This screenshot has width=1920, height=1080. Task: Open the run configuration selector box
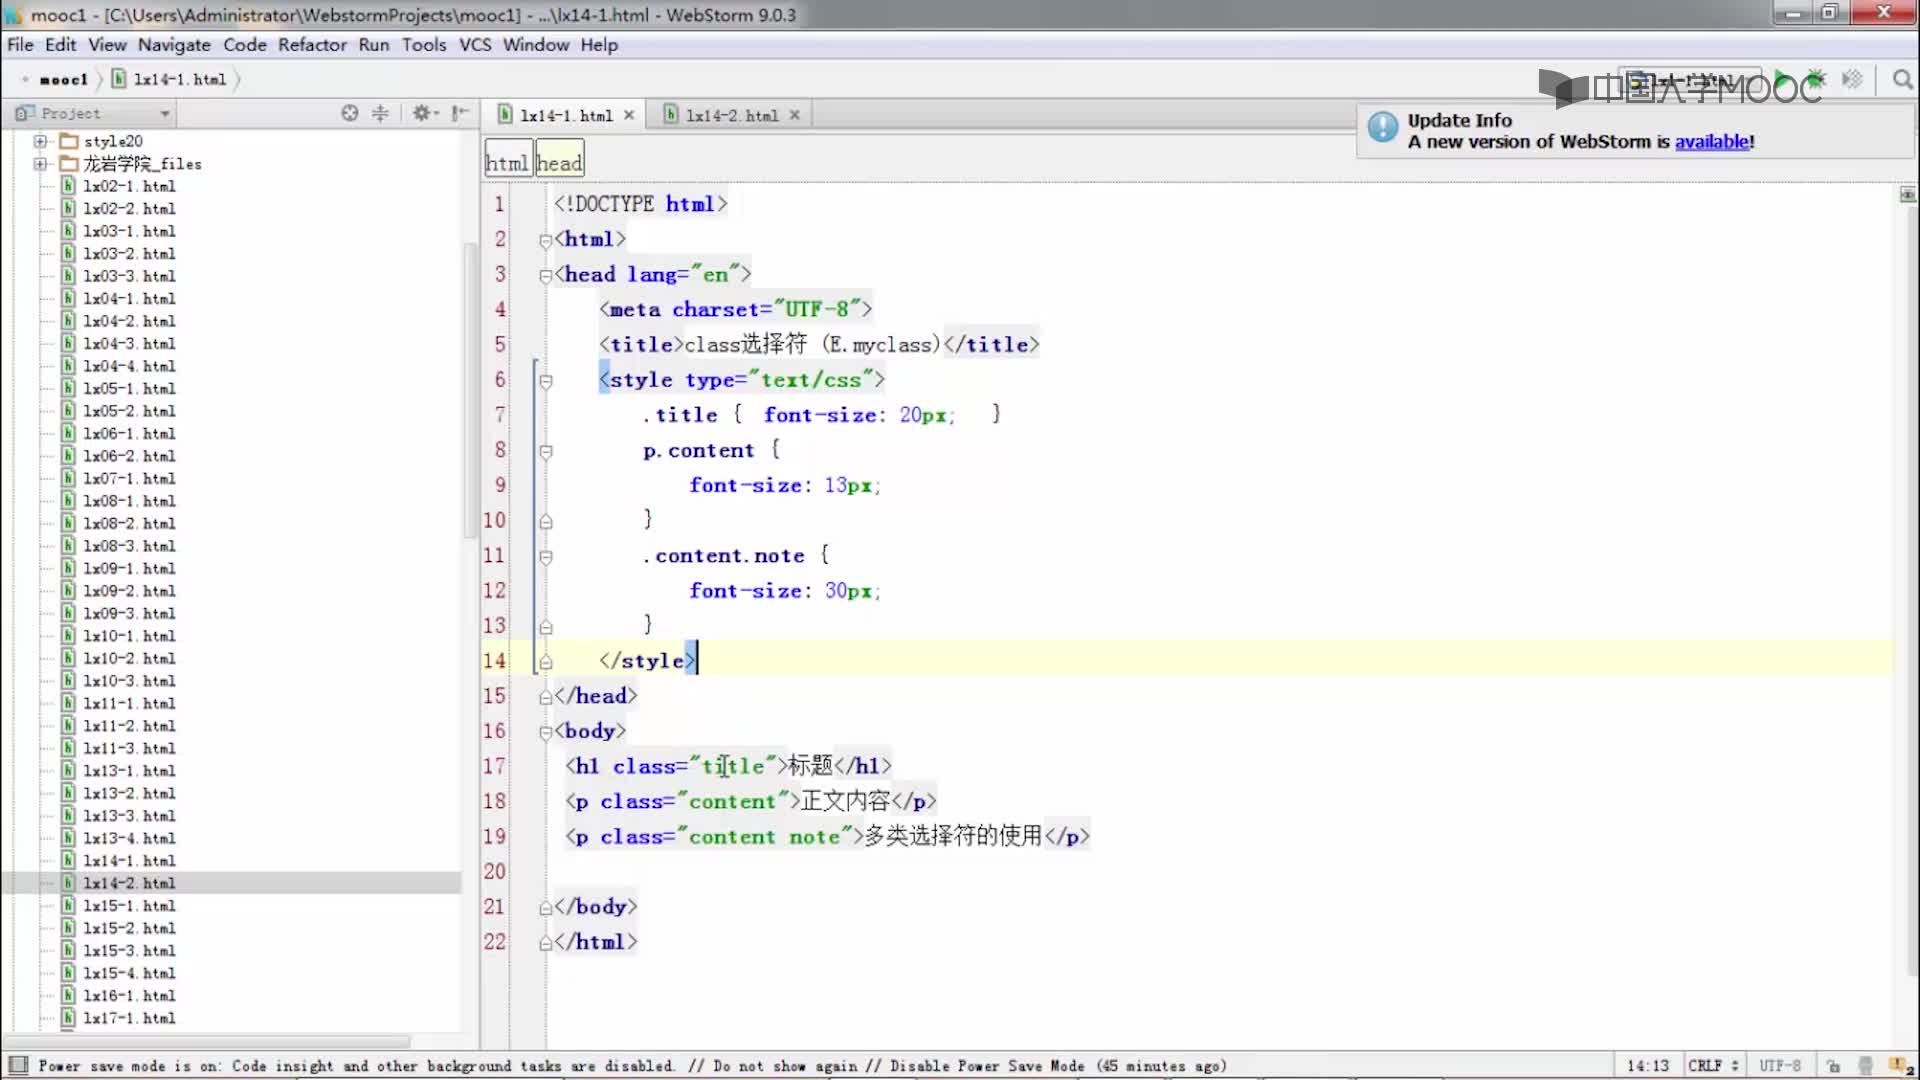(x=1689, y=80)
